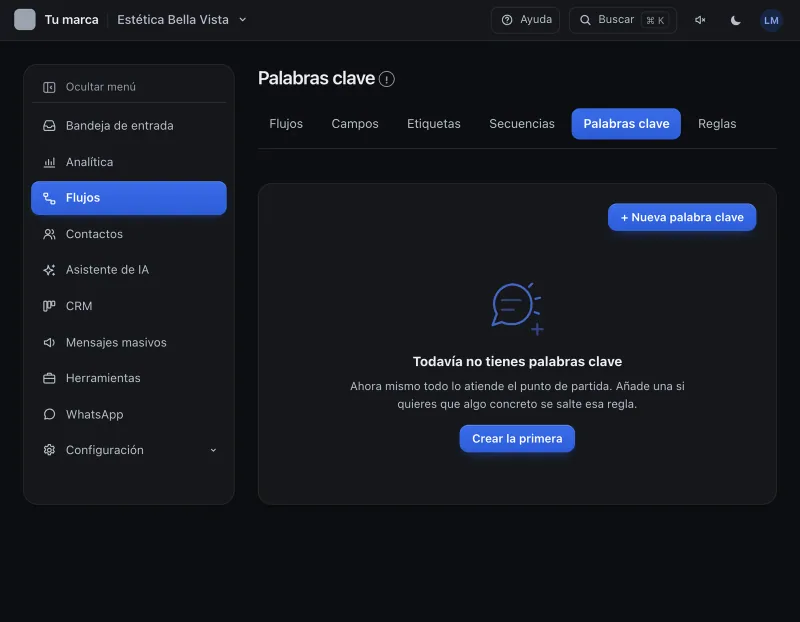Image resolution: width=800 pixels, height=622 pixels.
Task: Click the ⌘ K shortcut badge
Action: 655,20
